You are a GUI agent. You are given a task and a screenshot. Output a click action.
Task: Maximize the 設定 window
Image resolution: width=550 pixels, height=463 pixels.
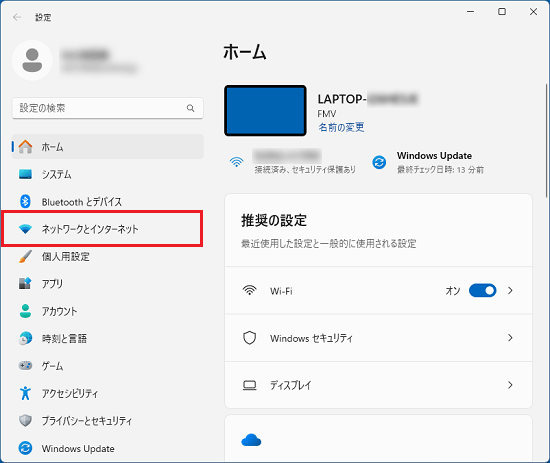point(502,12)
